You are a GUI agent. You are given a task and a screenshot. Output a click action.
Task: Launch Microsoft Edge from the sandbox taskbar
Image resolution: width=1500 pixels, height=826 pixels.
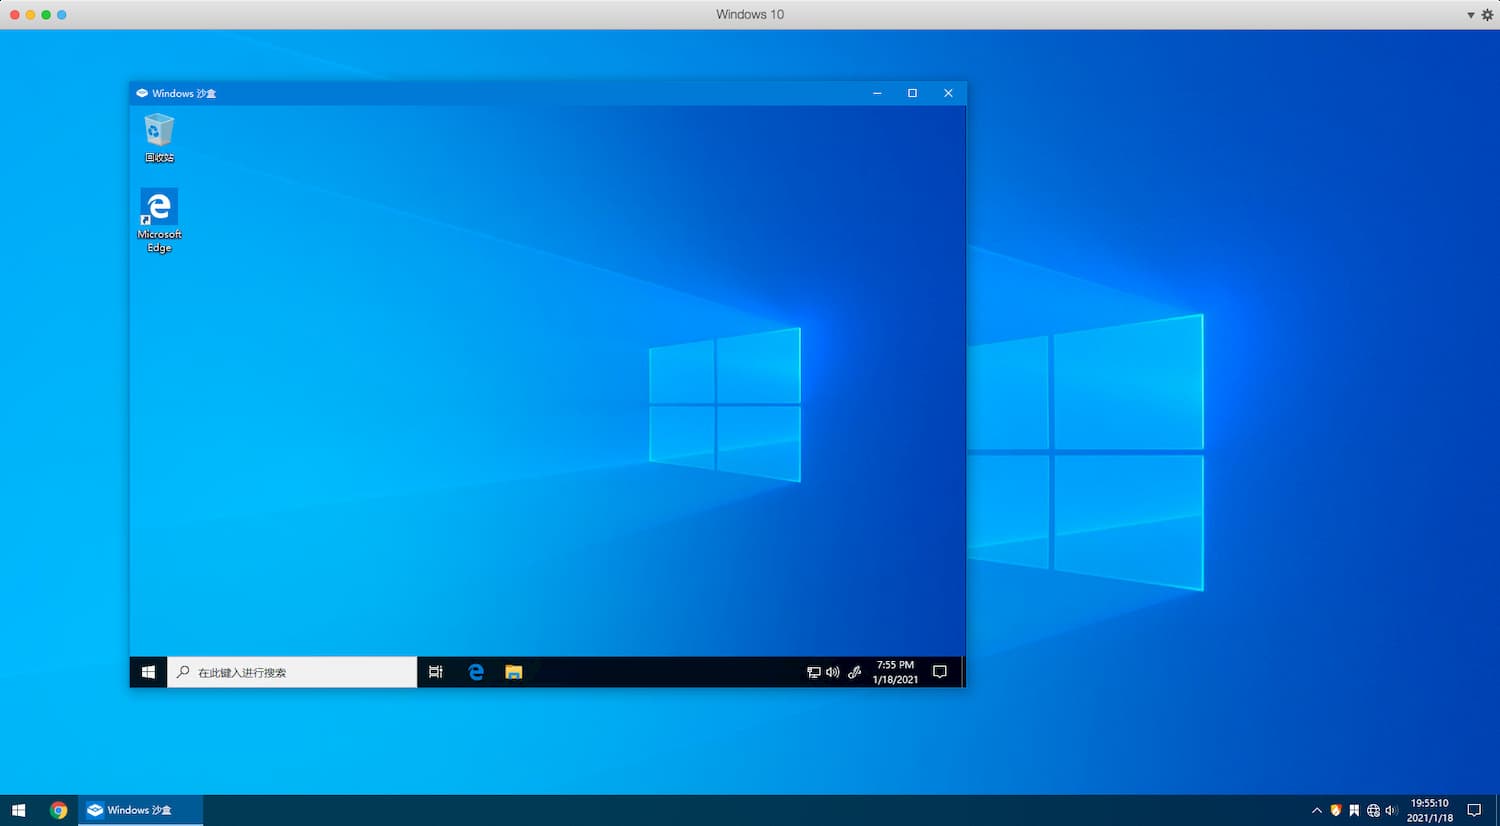coord(475,672)
